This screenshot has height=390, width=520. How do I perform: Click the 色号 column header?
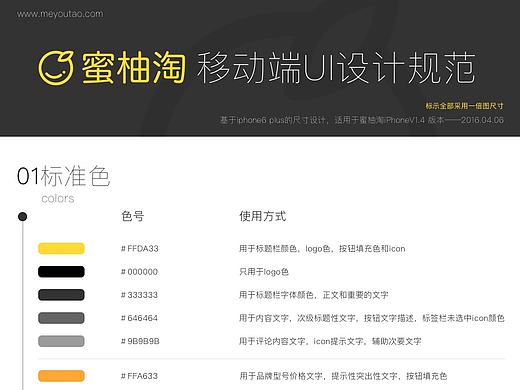click(x=133, y=216)
